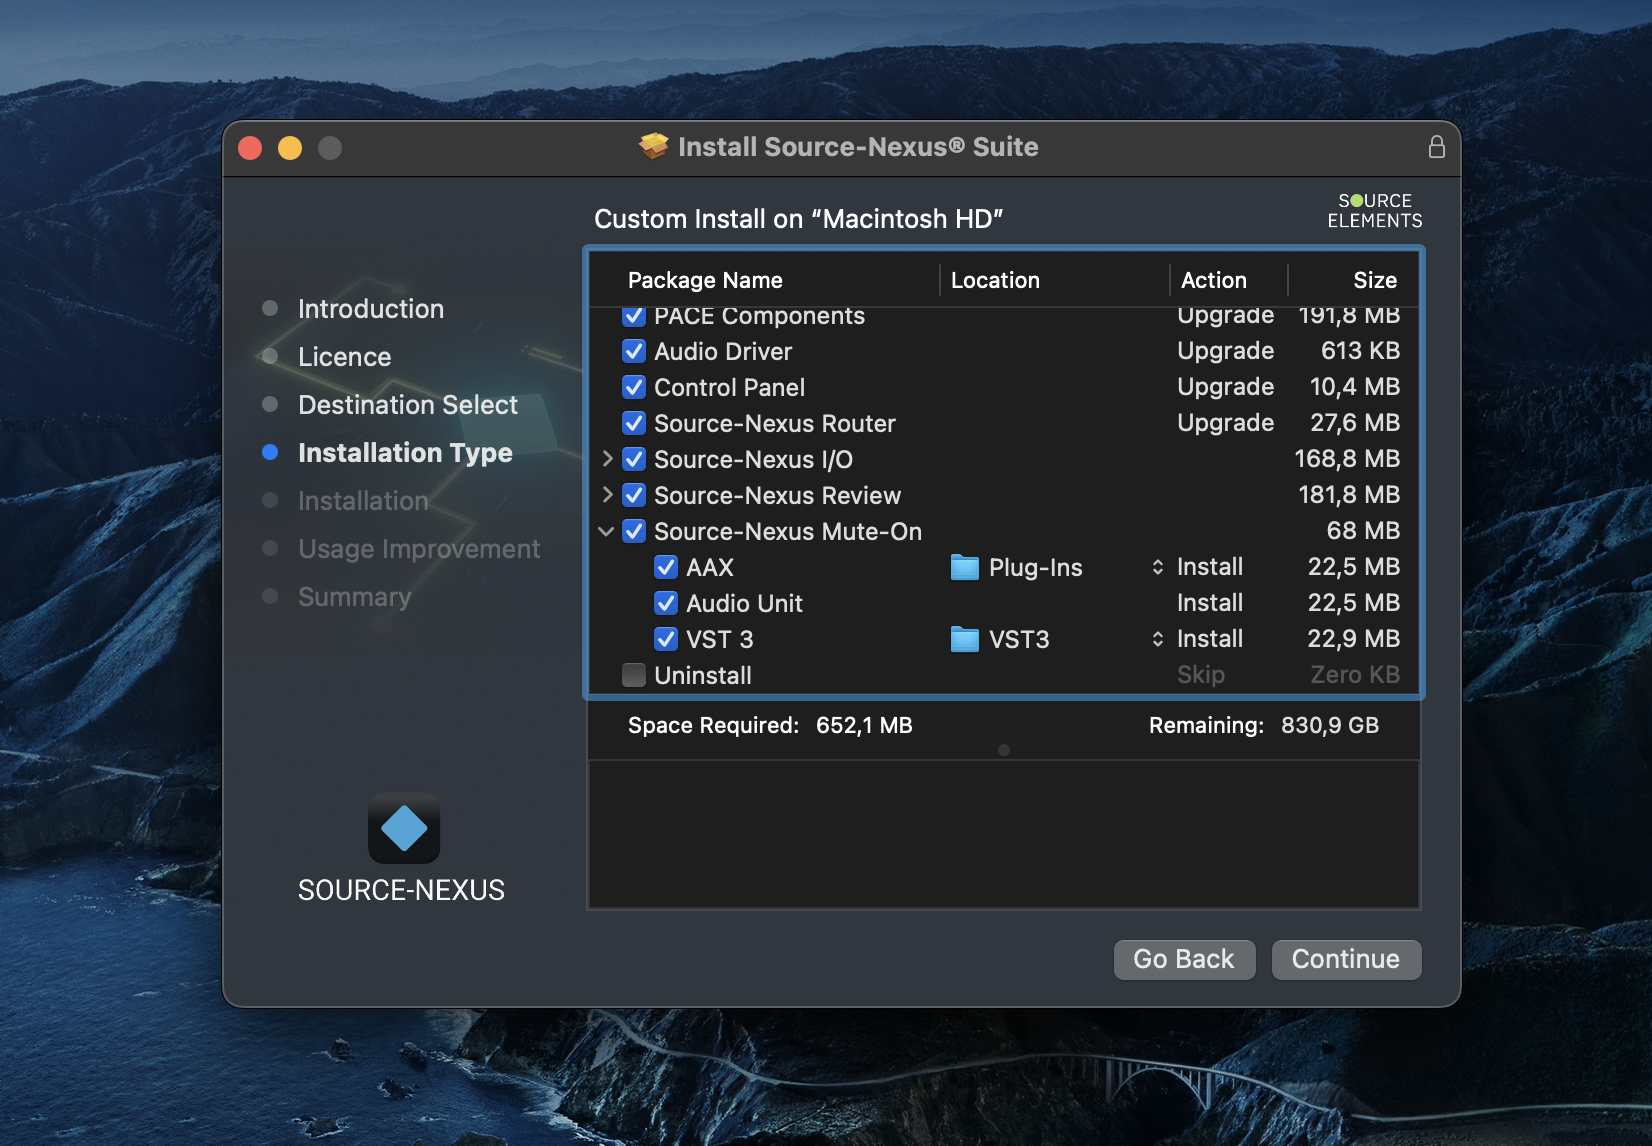Click the package box icon in title
This screenshot has height=1146, width=1652.
click(654, 147)
